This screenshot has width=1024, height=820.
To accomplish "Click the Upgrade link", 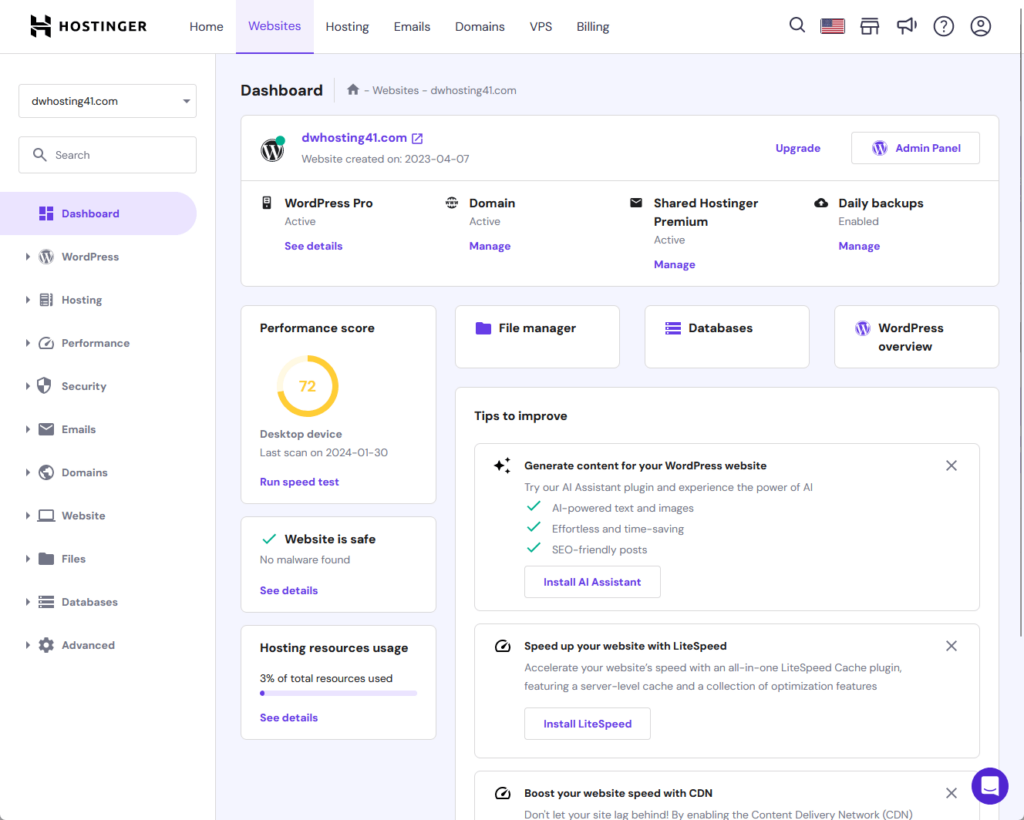I will [x=797, y=148].
